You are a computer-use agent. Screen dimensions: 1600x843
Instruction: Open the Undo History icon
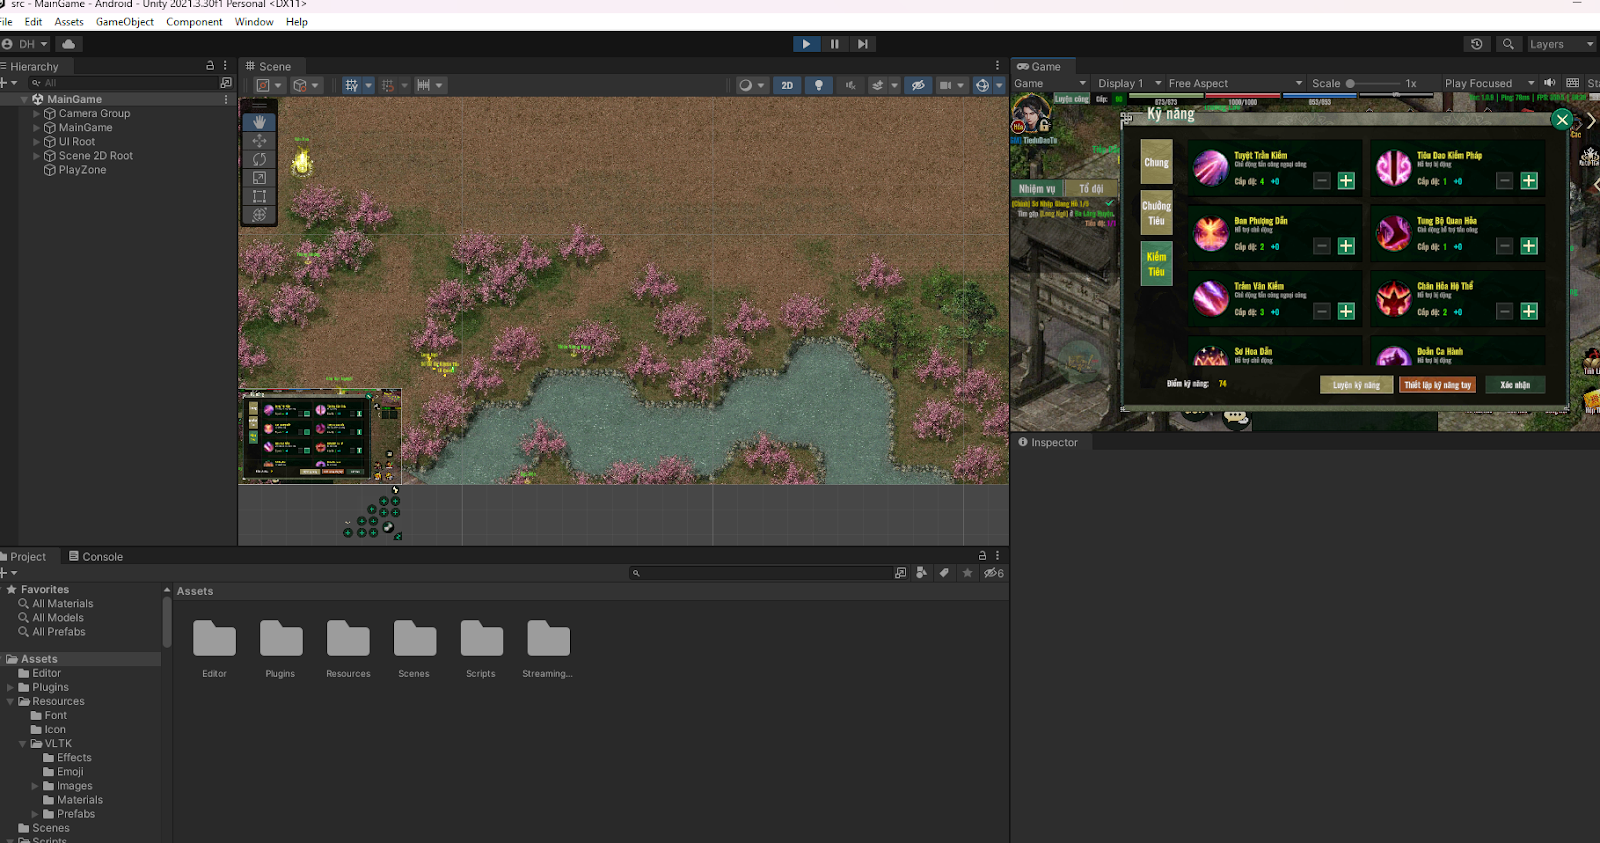point(1477,44)
